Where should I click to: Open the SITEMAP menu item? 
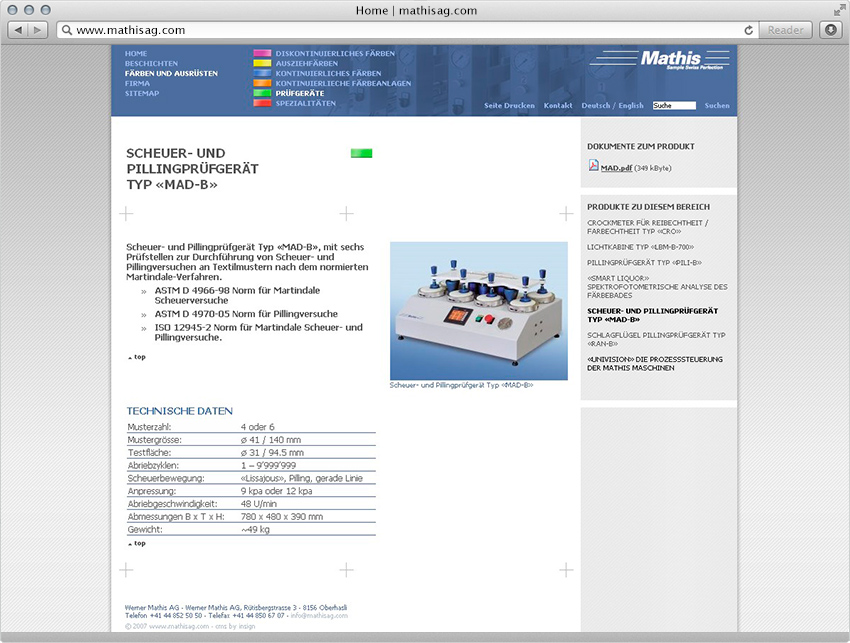(142, 93)
